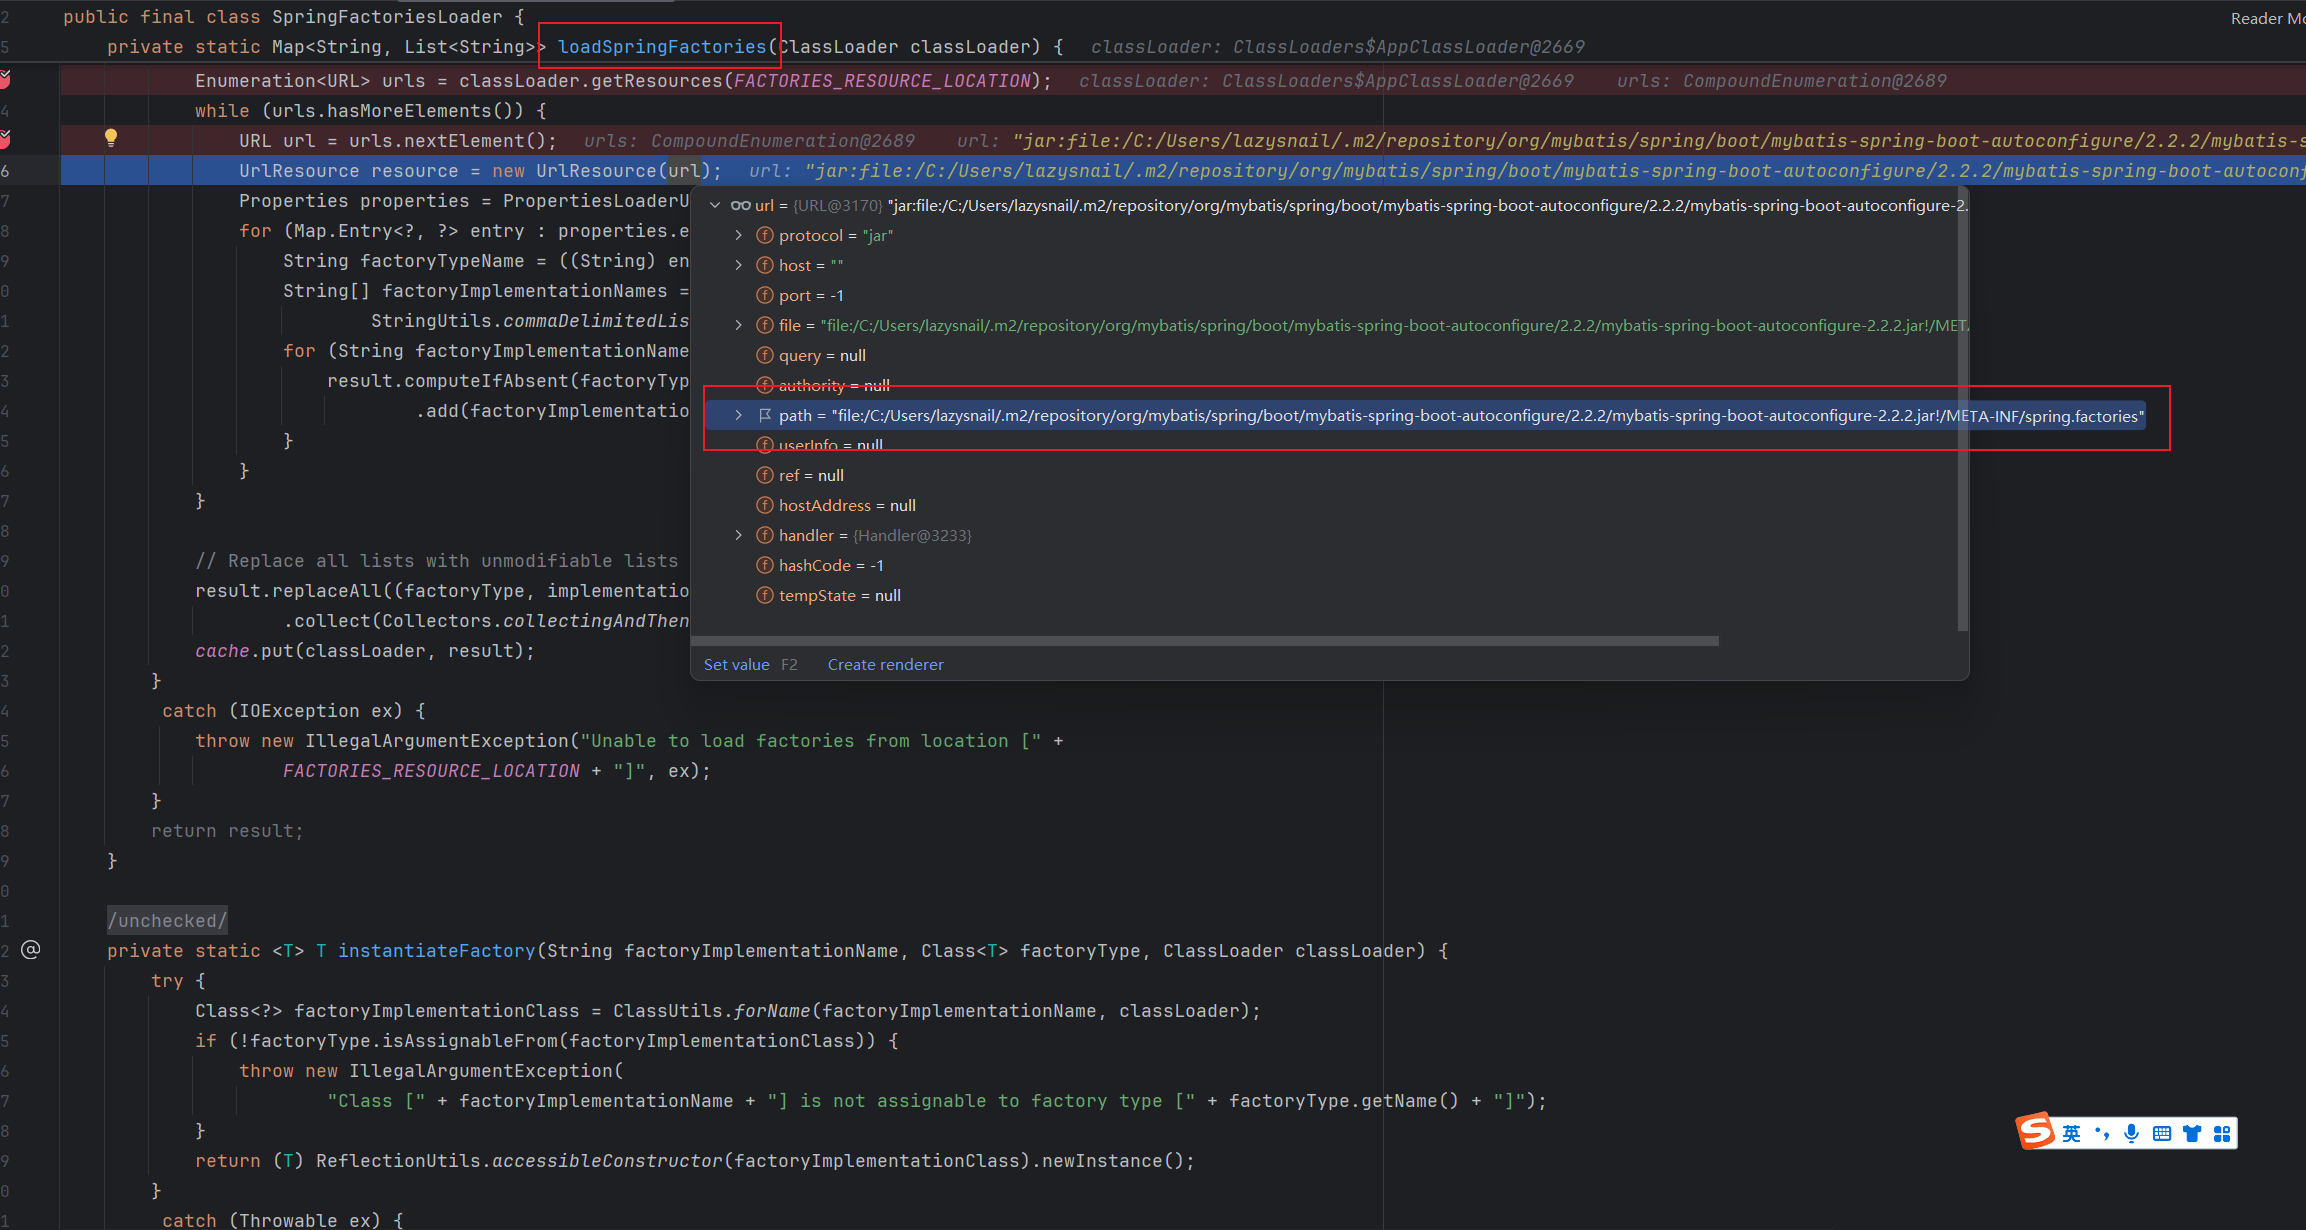
Task: Click "ReflectionUtils.accessibleConstructor" call
Action: coord(519,1161)
